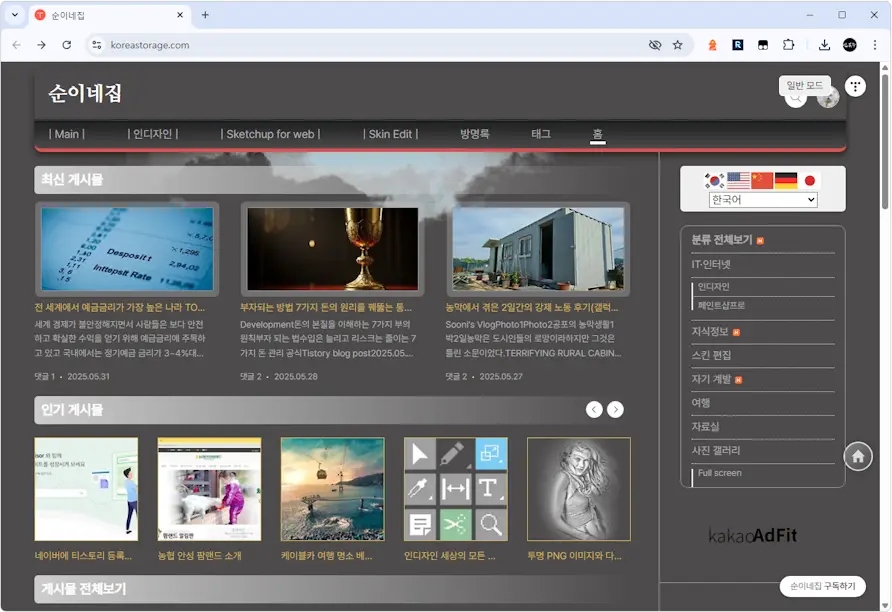Open the golden goblet post thumbnail
The height and width of the screenshot is (612, 892).
(x=333, y=249)
